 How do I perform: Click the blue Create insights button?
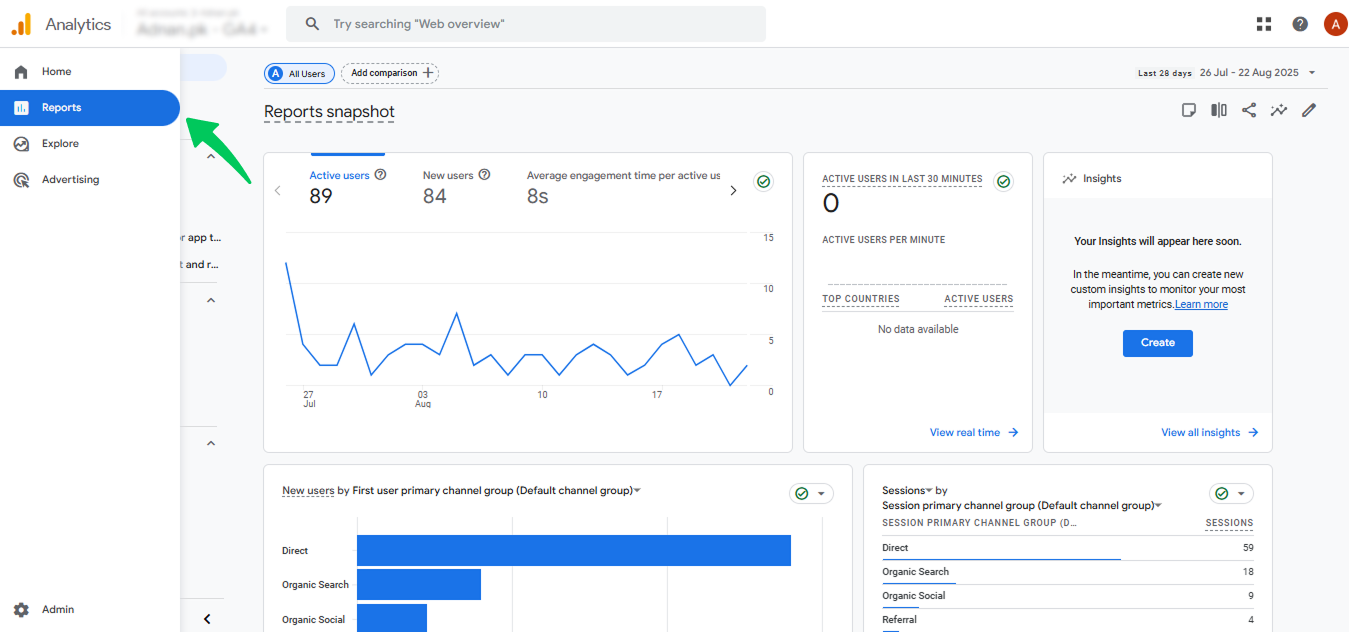pos(1158,342)
